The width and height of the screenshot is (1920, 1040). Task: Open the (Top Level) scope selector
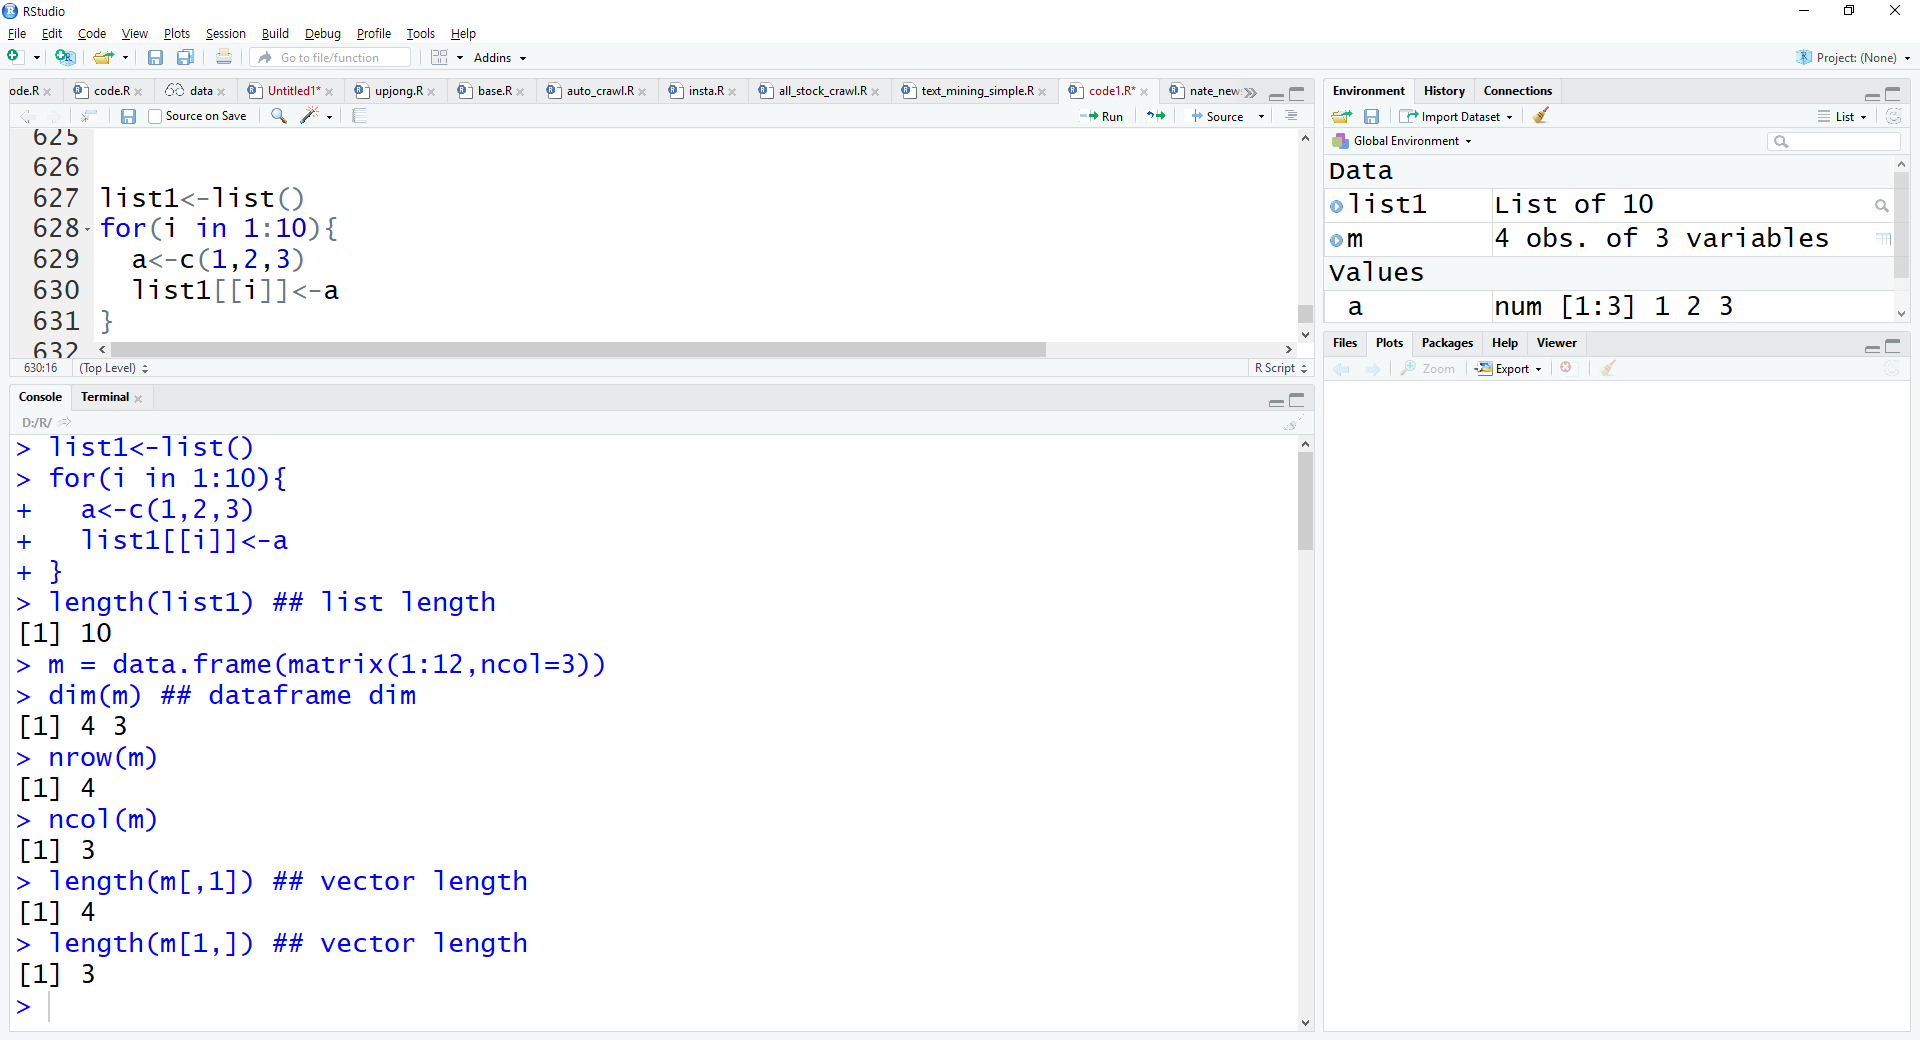click(x=114, y=368)
